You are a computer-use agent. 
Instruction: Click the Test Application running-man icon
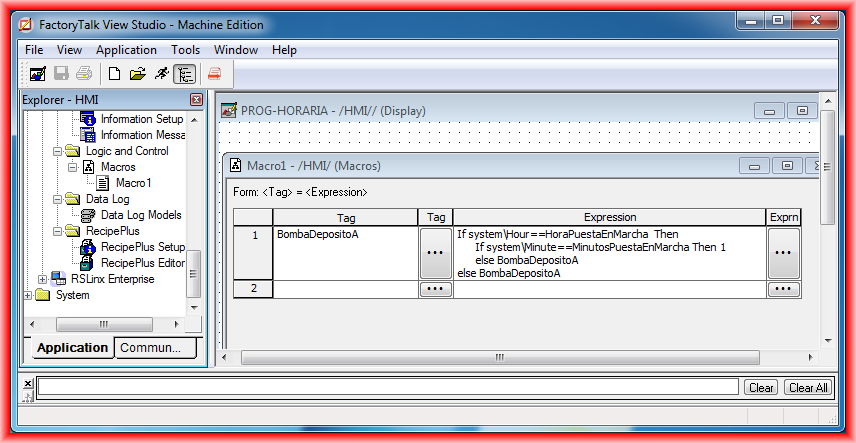(x=161, y=73)
